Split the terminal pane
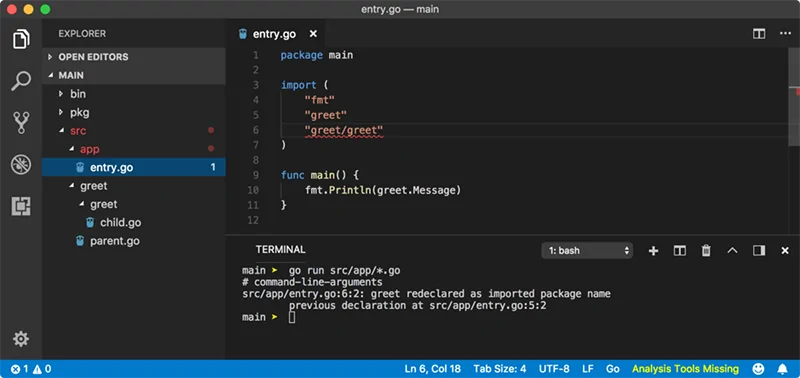800x378 pixels. (x=680, y=250)
